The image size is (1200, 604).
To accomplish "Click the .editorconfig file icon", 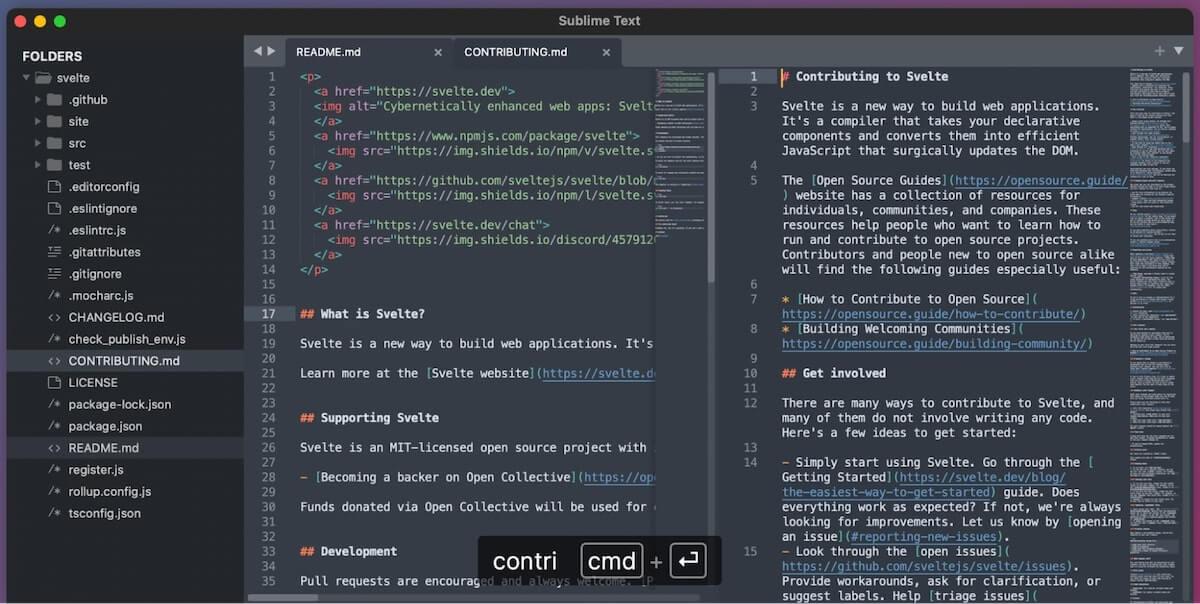I will tap(54, 187).
